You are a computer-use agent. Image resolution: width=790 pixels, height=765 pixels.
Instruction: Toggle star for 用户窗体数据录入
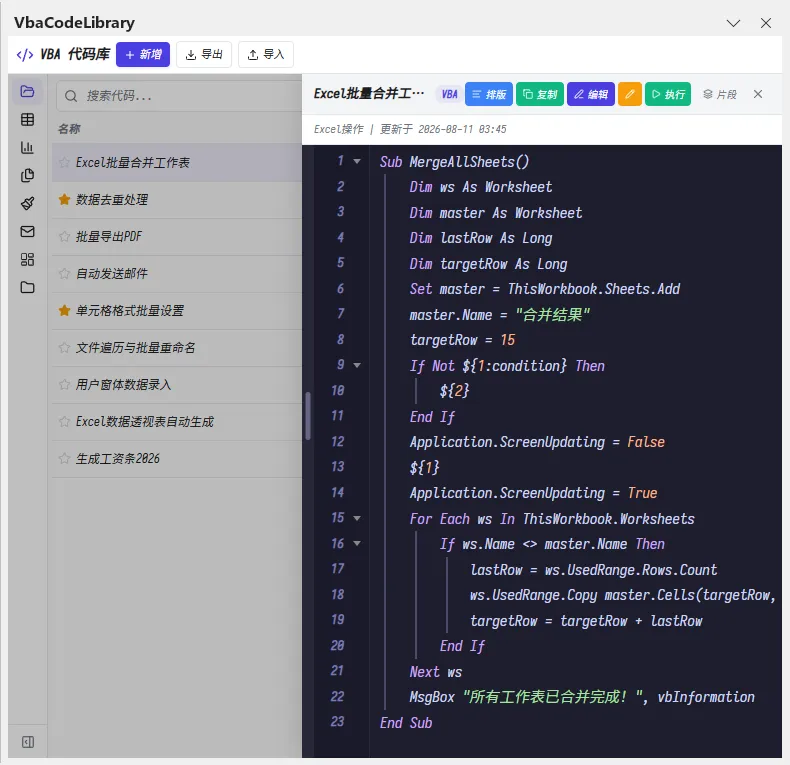[64, 385]
